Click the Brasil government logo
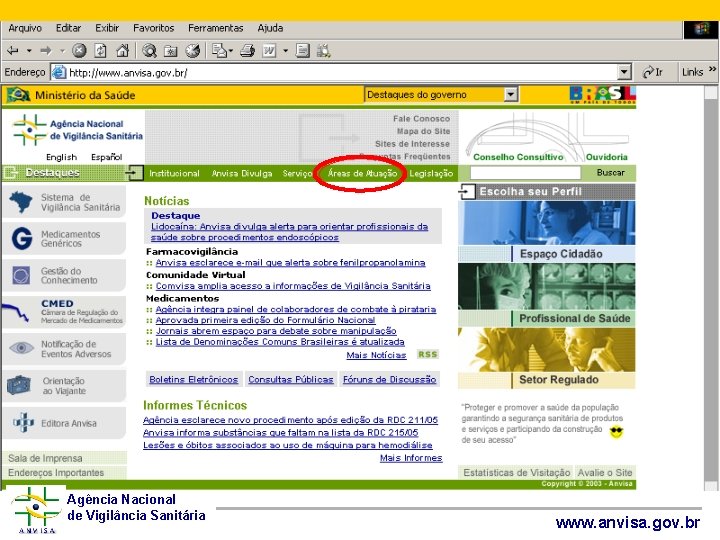This screenshot has width=720, height=540. tap(602, 95)
